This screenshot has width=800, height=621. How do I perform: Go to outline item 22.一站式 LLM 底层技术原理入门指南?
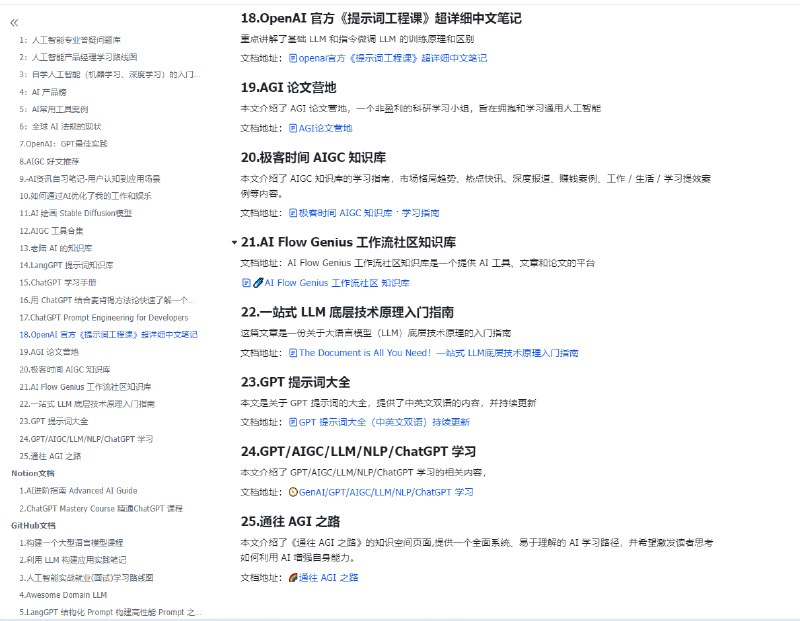pyautogui.click(x=87, y=404)
